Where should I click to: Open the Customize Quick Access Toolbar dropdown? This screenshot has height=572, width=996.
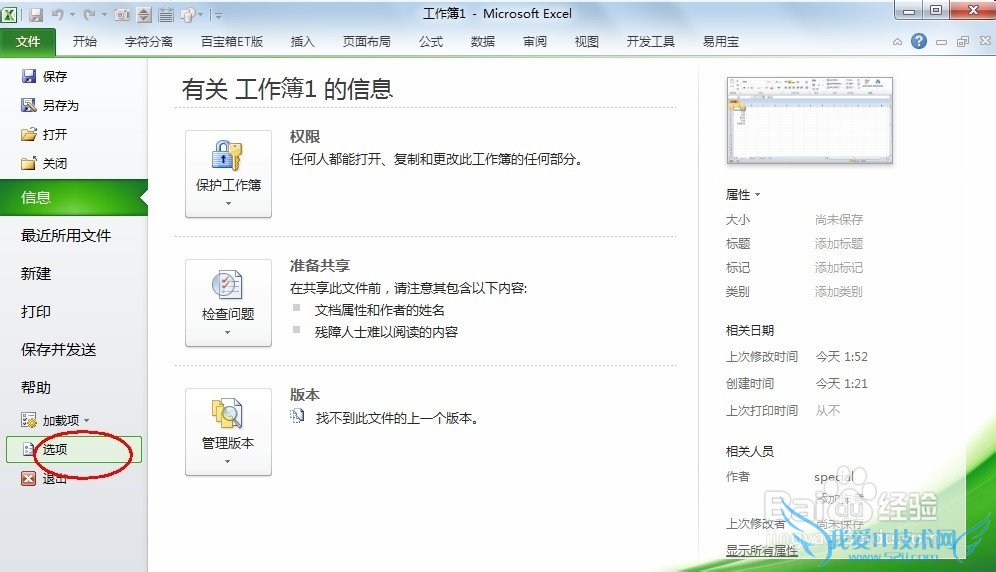[x=217, y=15]
